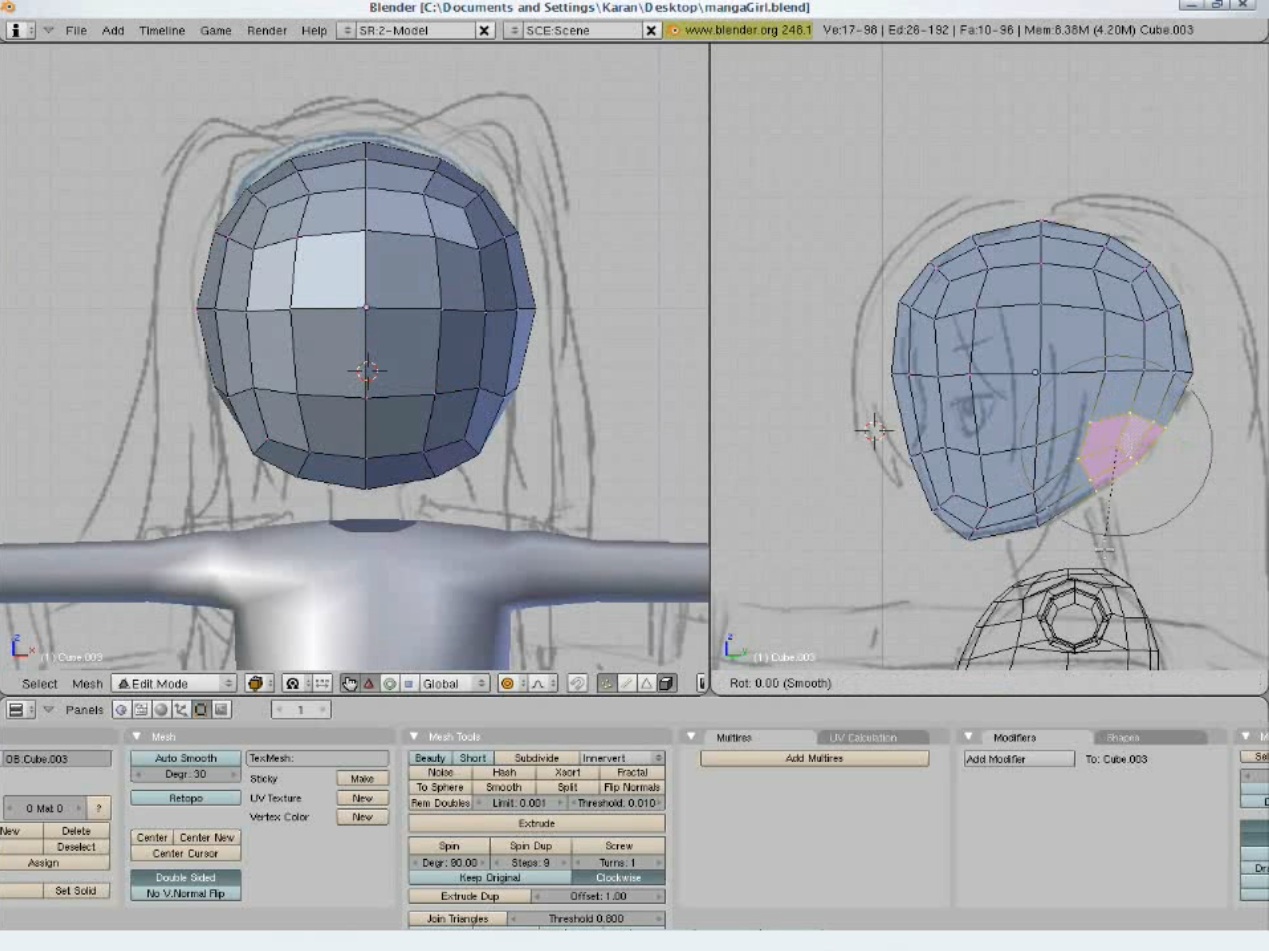
Task: Click the edge select mode icon
Action: 626,683
